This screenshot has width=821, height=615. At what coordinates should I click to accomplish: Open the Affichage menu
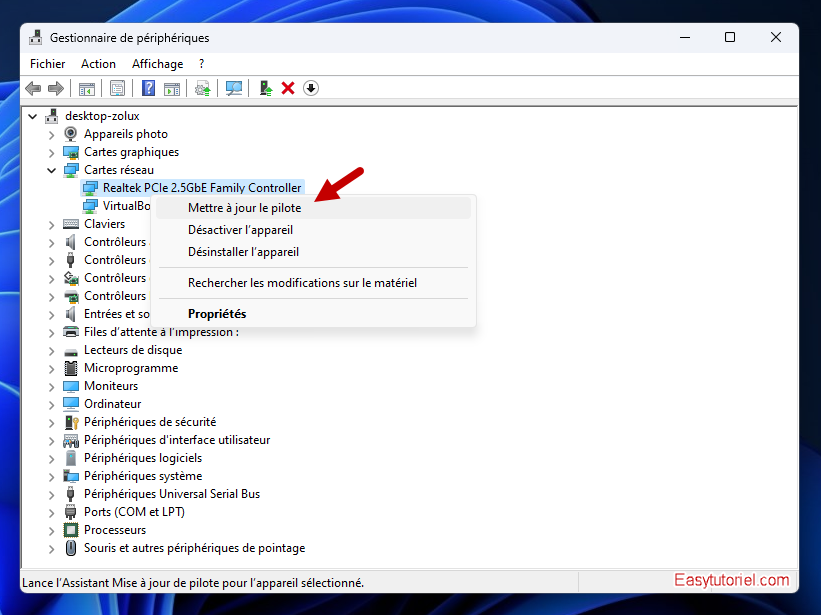(x=158, y=64)
